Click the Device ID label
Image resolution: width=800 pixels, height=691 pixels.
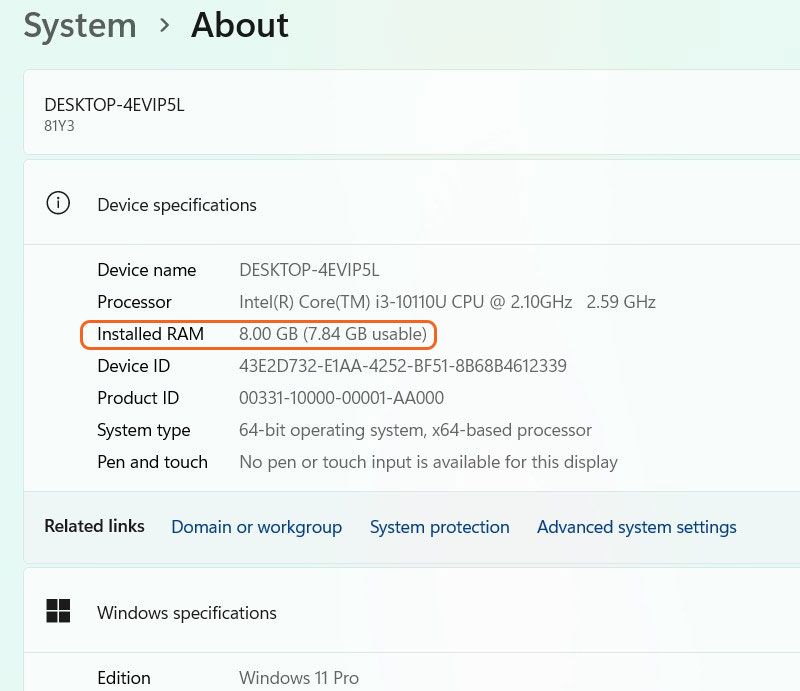point(134,366)
